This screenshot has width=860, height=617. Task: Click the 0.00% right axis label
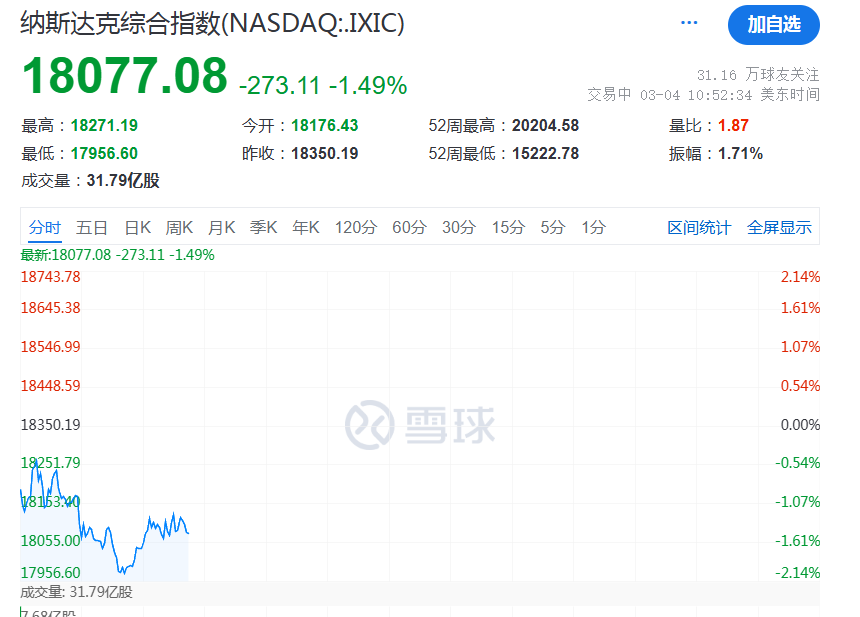click(x=800, y=425)
